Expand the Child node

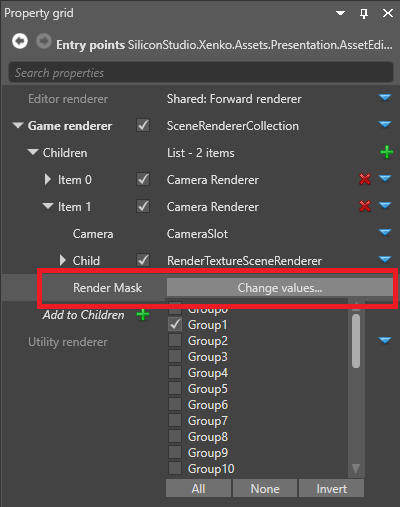point(62,260)
